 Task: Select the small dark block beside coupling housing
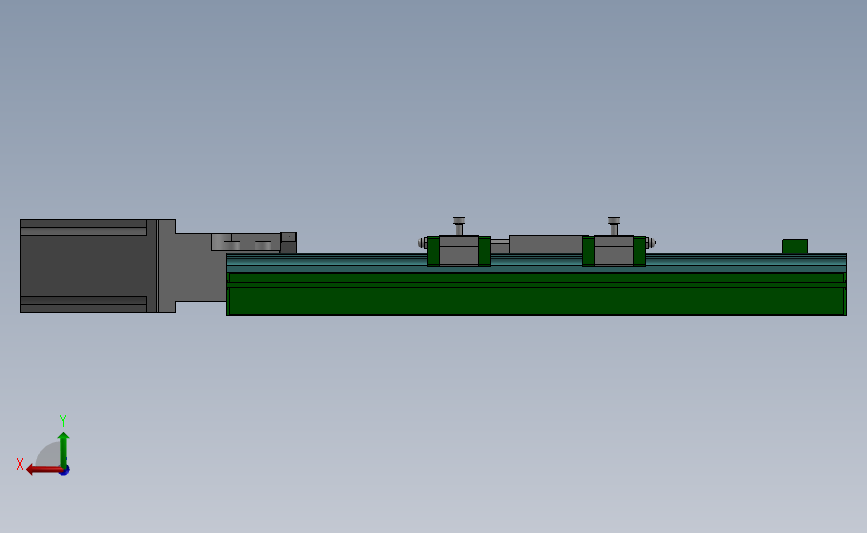point(289,243)
